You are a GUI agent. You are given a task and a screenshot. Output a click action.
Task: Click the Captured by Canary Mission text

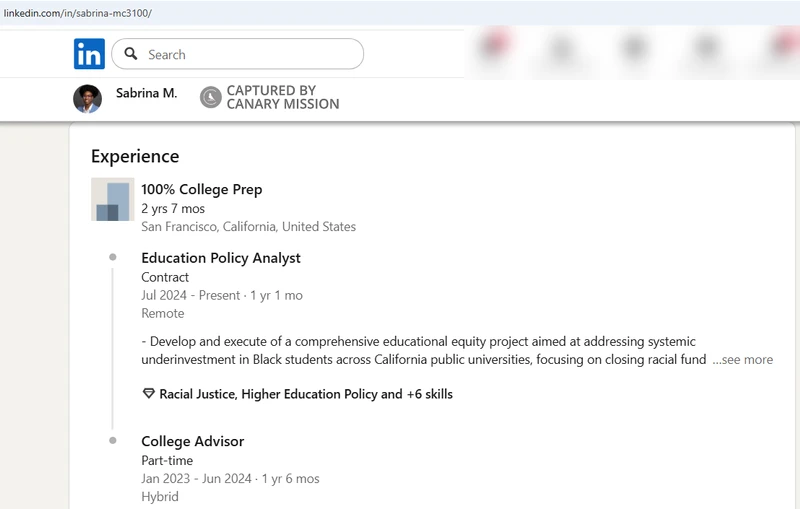pos(282,97)
